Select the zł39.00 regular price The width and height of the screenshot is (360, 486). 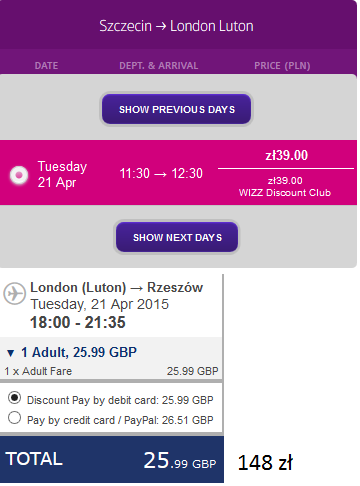click(286, 155)
